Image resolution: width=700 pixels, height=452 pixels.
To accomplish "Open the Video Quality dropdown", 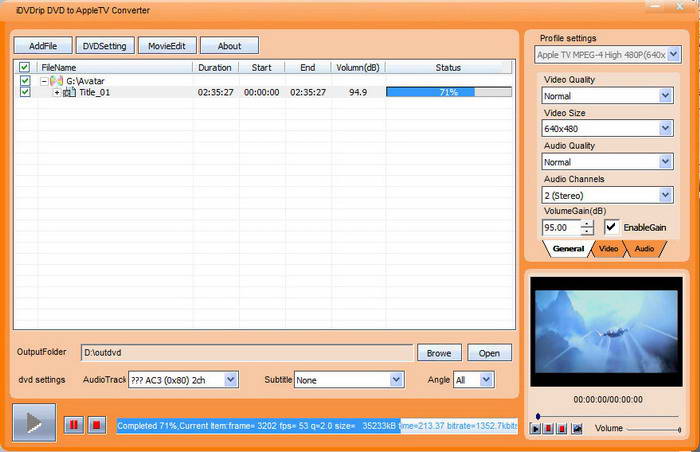I will (665, 96).
